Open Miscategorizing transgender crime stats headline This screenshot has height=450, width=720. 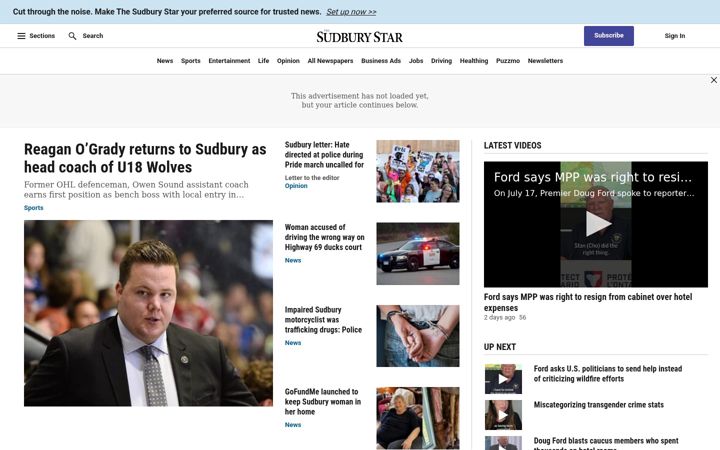point(598,405)
